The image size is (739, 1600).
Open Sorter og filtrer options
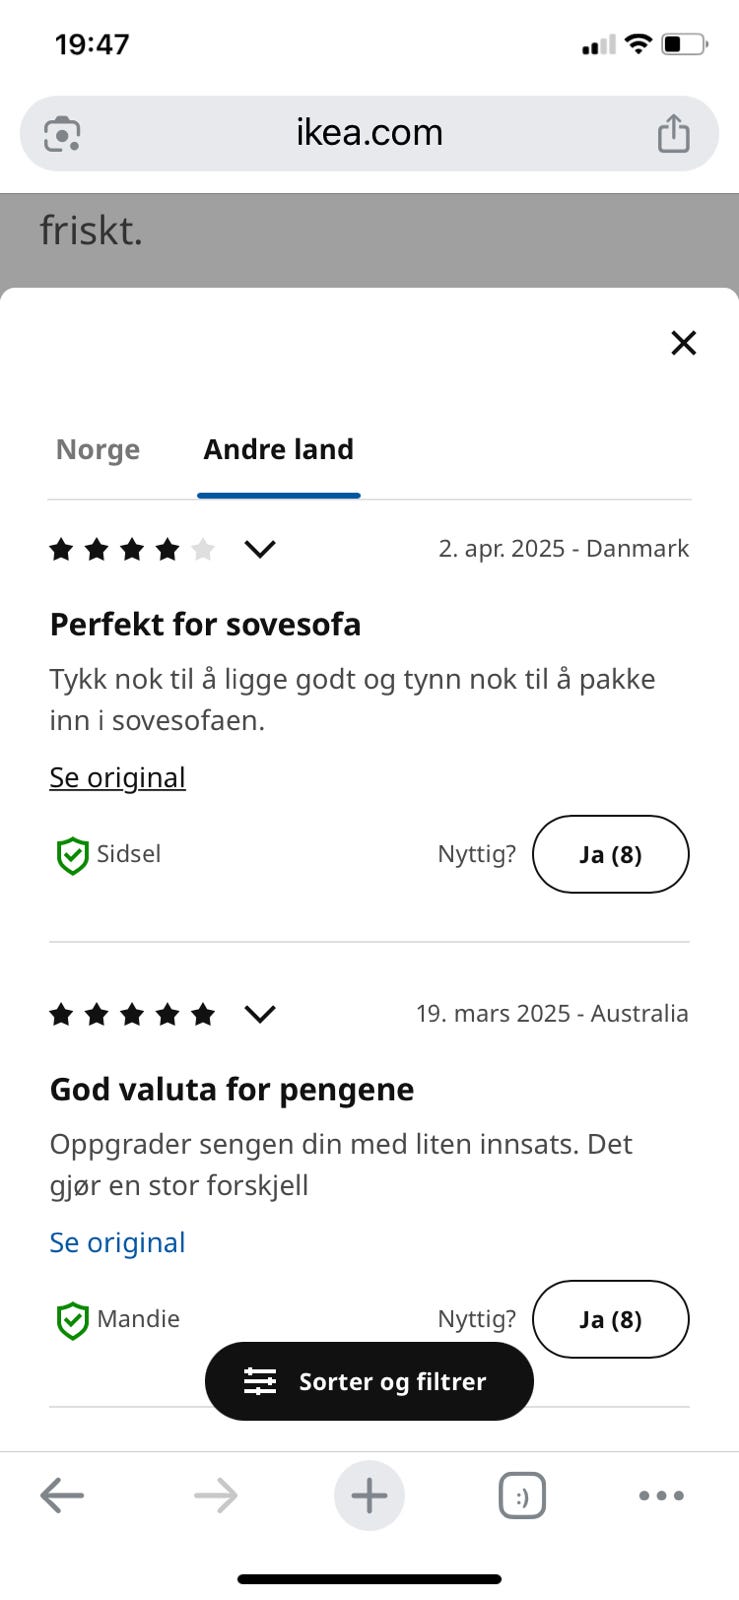pyautogui.click(x=369, y=1381)
